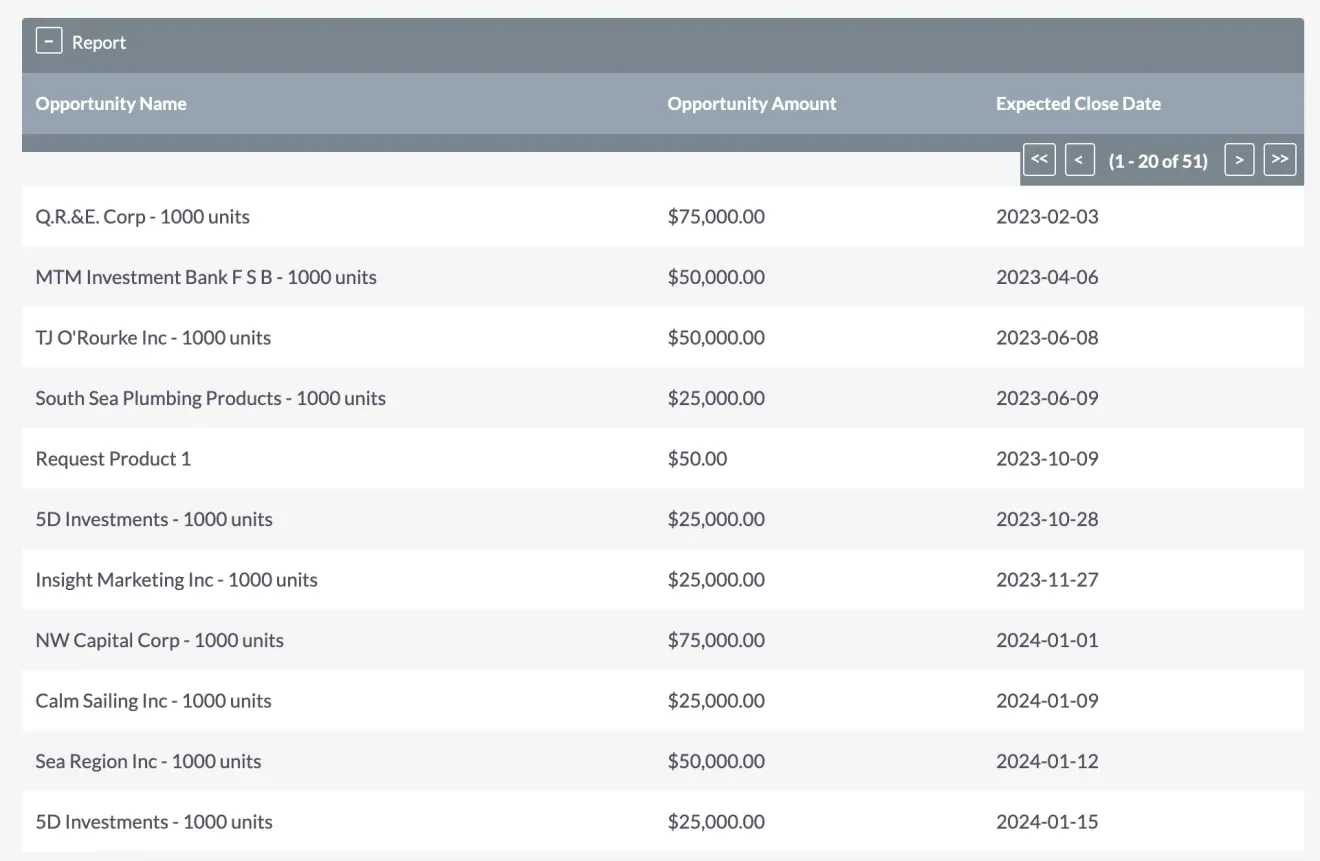This screenshot has width=1320, height=861.
Task: Open the 5D Investments opportunity closing 2023-10-28
Action: click(153, 519)
